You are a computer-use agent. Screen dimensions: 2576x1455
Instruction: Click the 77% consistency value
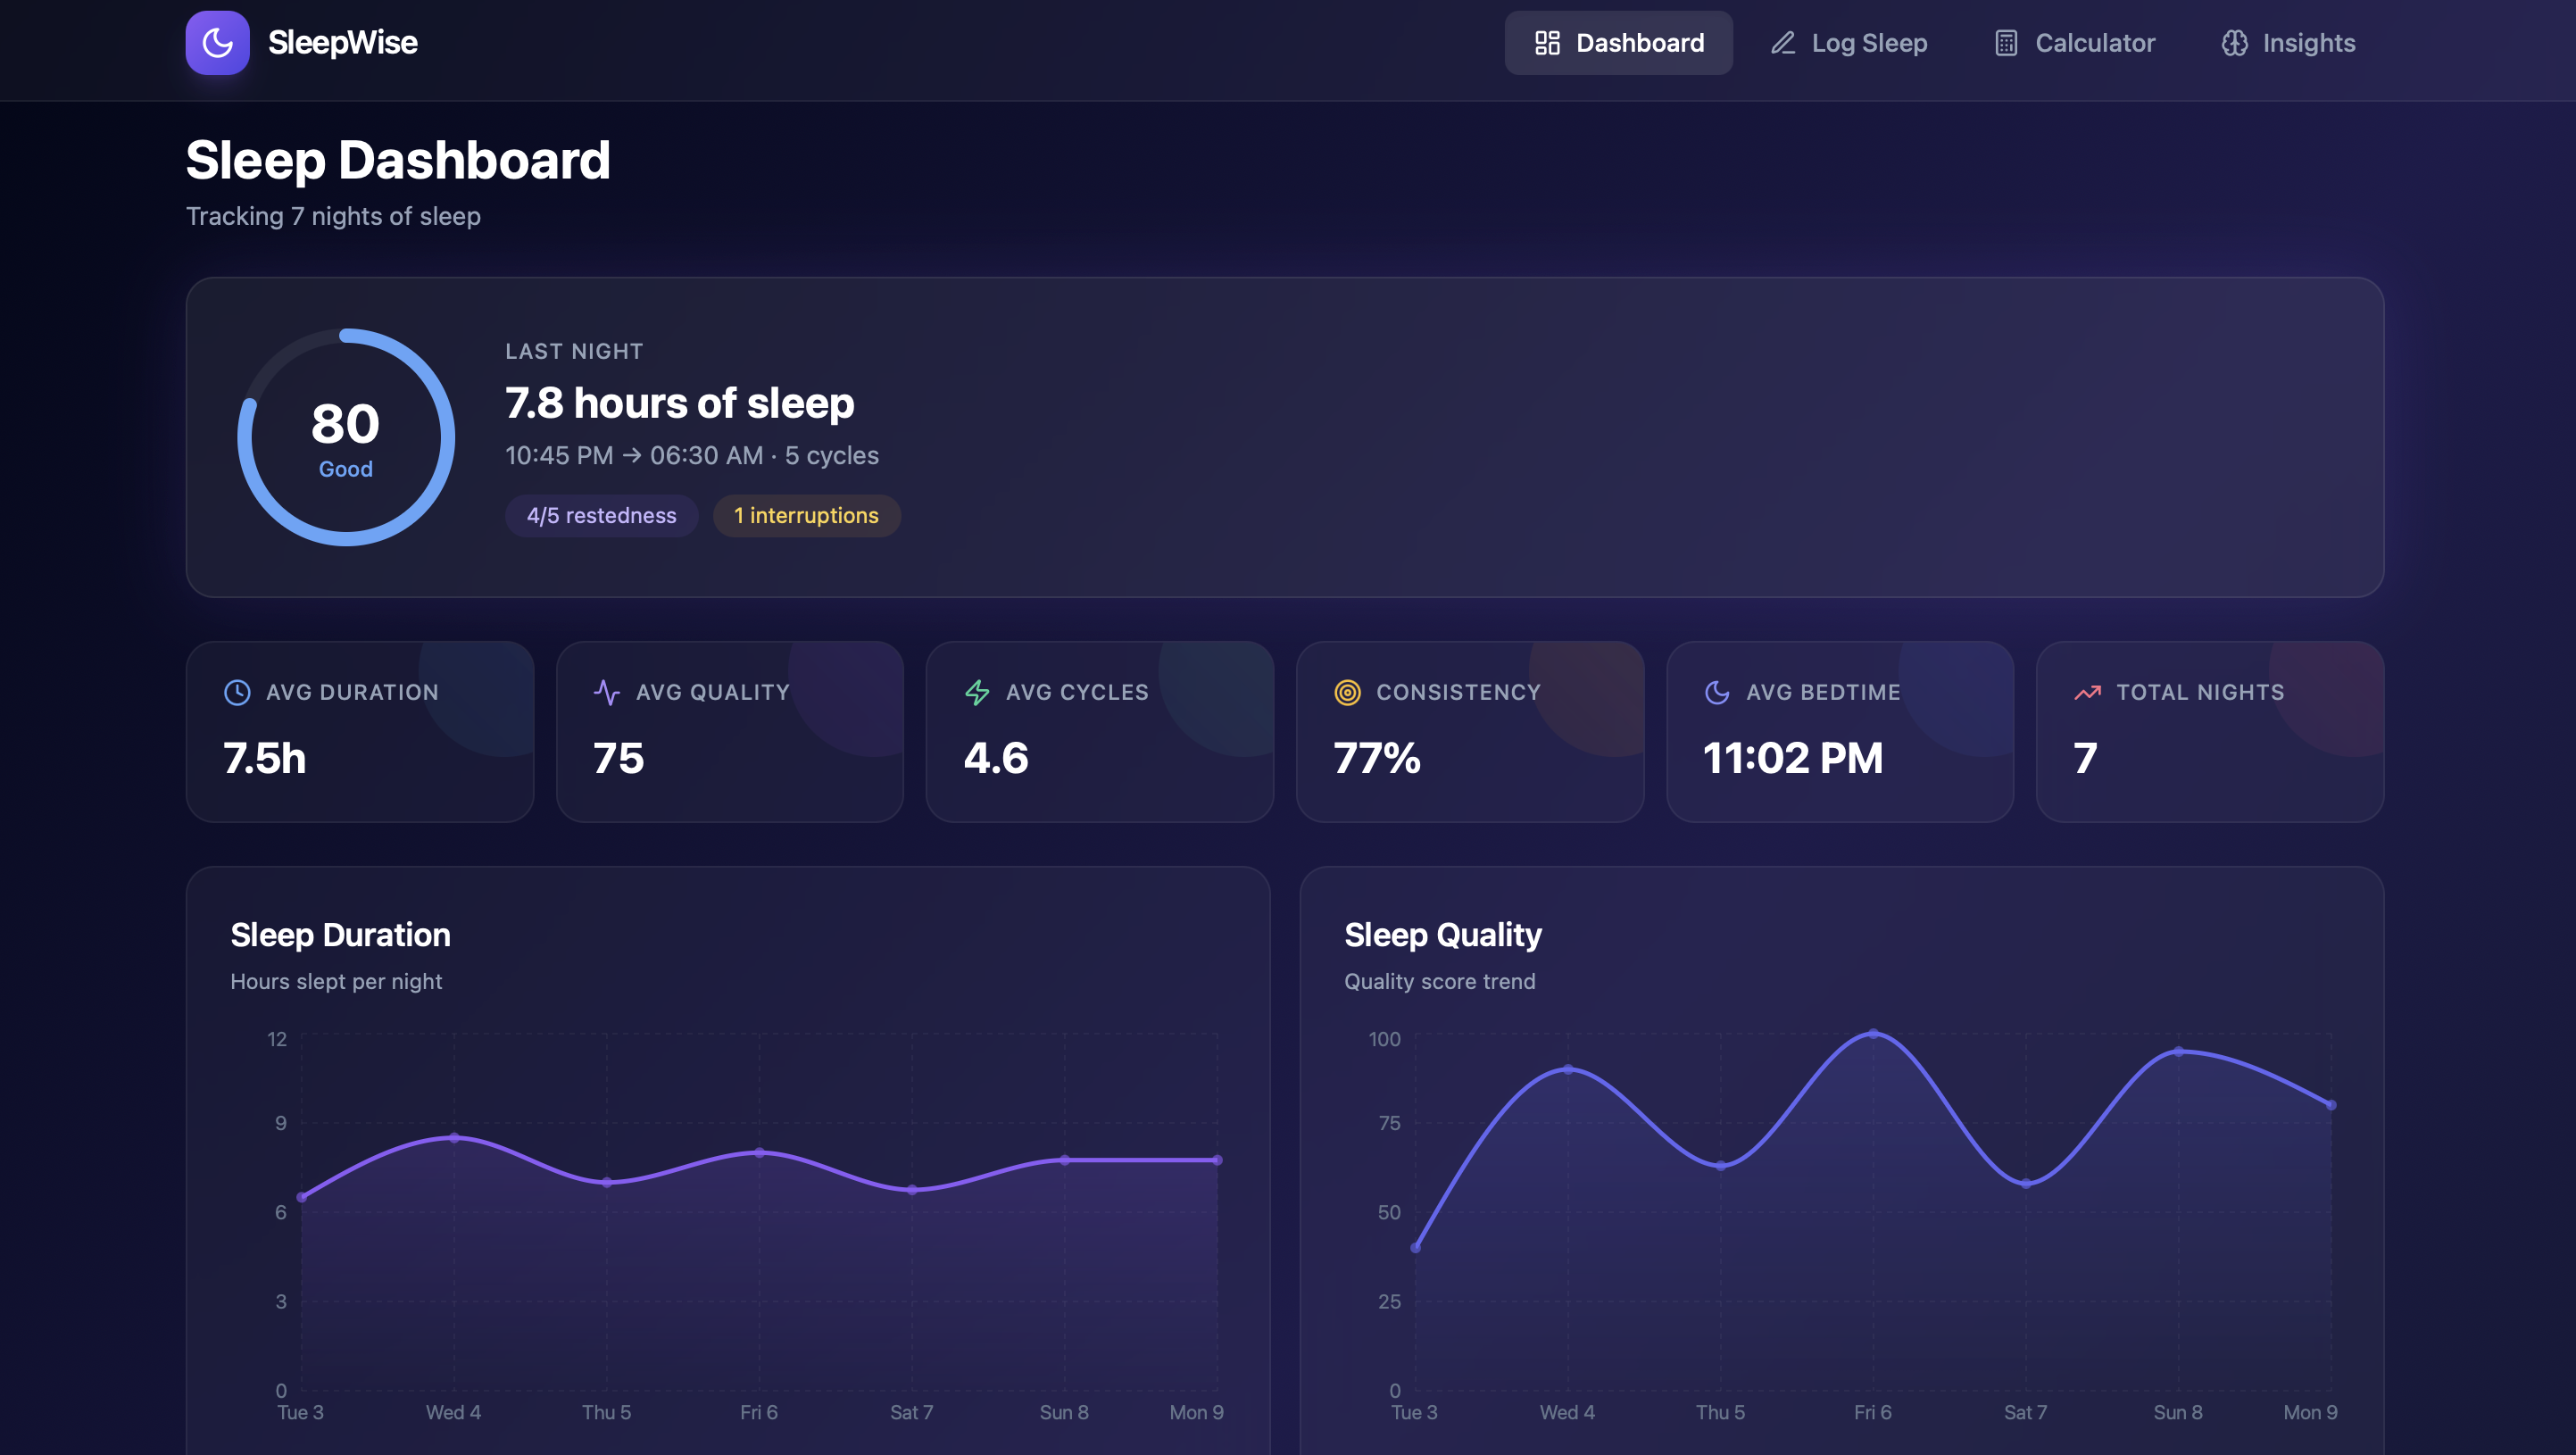coord(1377,758)
